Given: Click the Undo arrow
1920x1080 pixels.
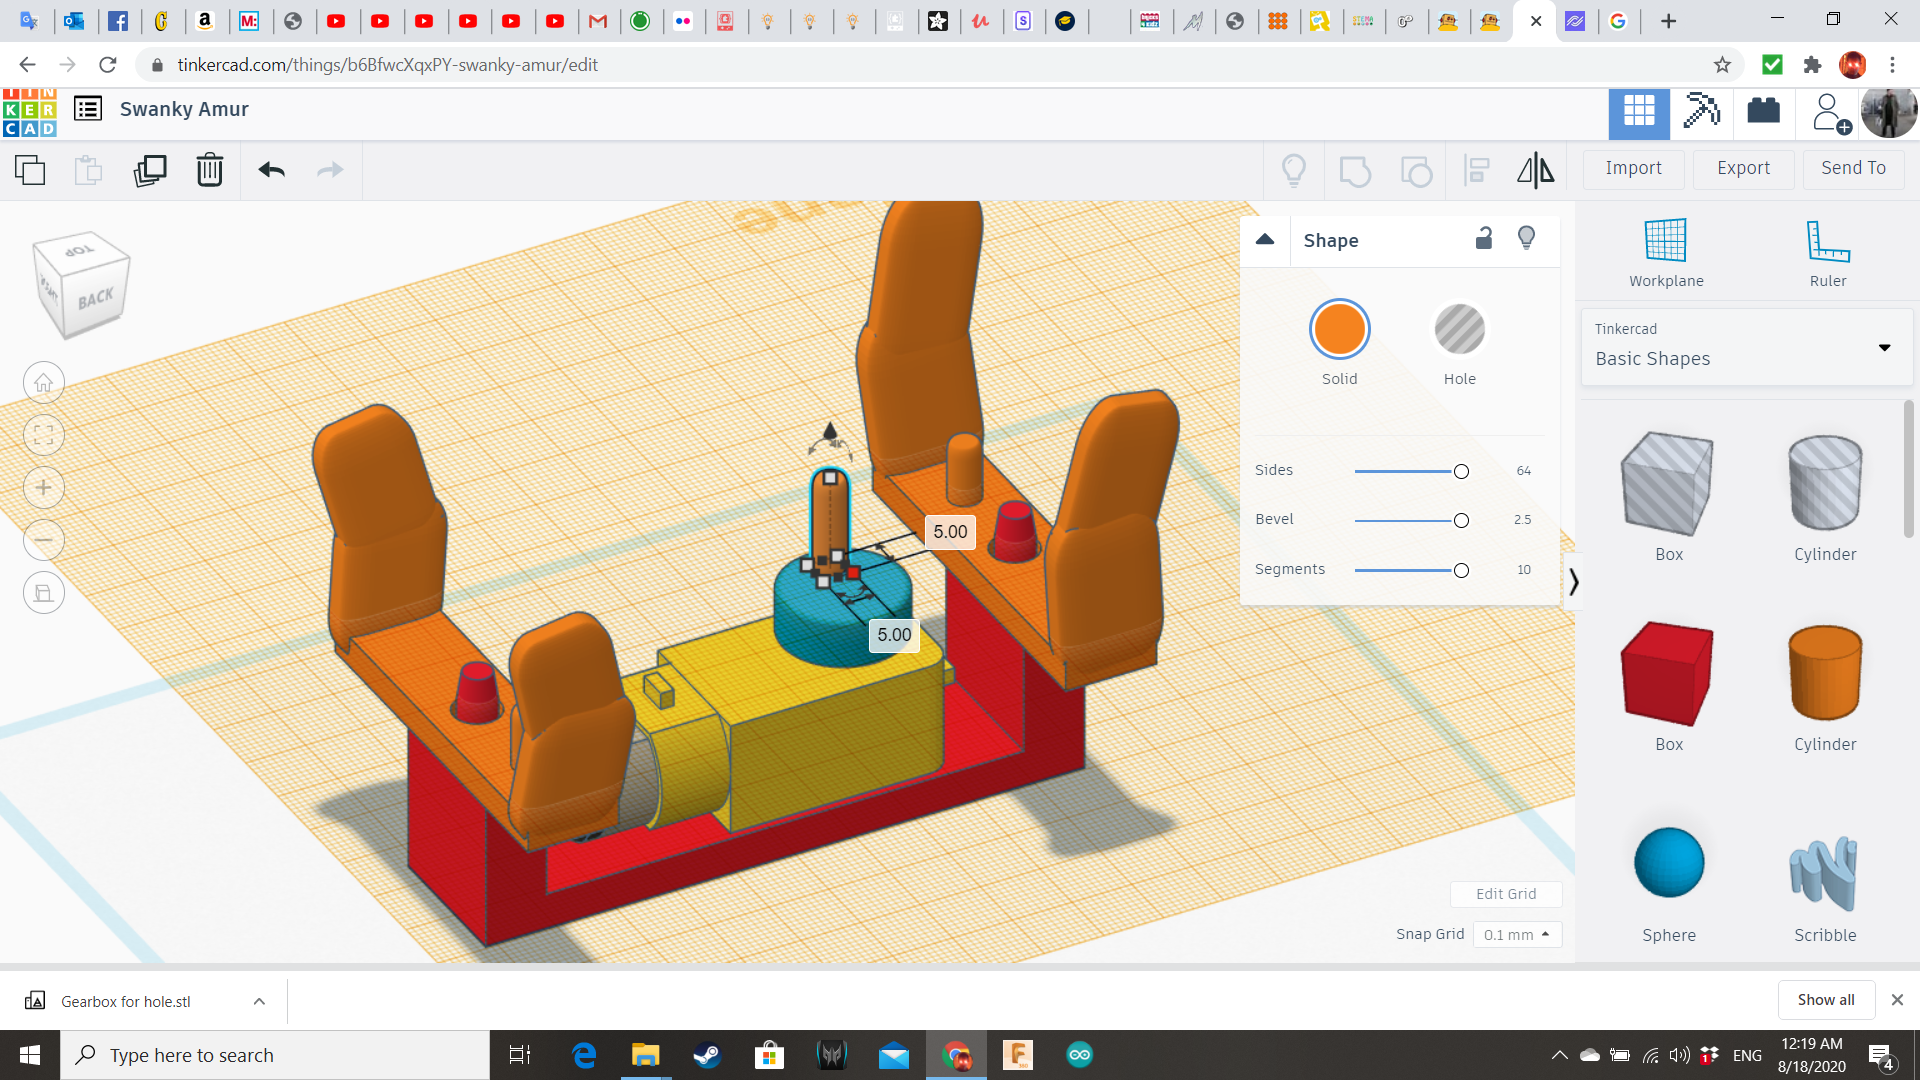Looking at the screenshot, I should pos(271,170).
